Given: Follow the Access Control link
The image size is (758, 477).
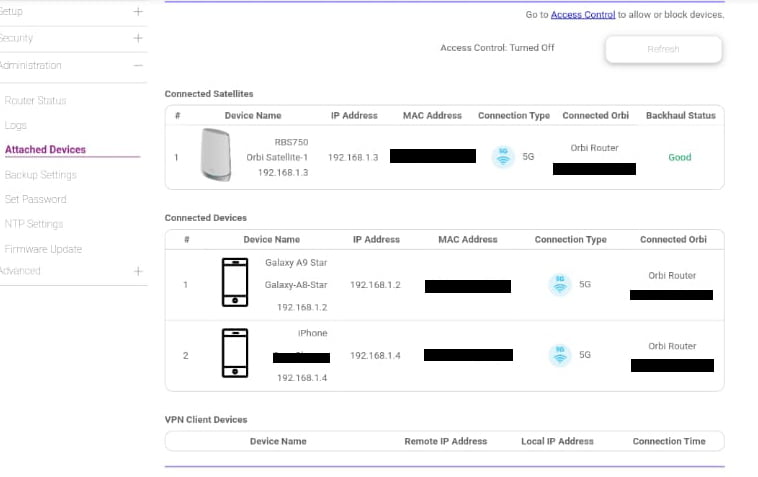Looking at the screenshot, I should (583, 14).
